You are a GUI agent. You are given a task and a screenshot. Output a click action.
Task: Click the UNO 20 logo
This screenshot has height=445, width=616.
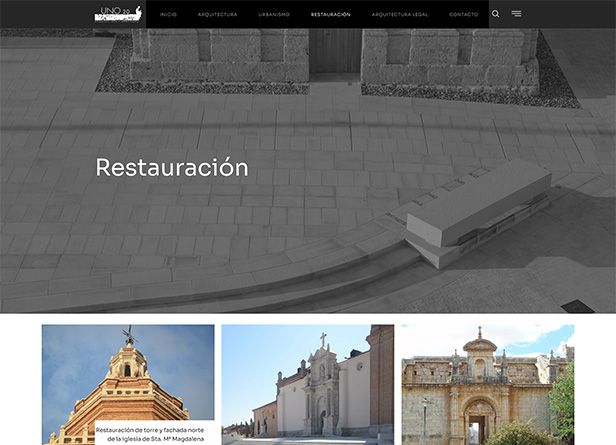click(118, 14)
